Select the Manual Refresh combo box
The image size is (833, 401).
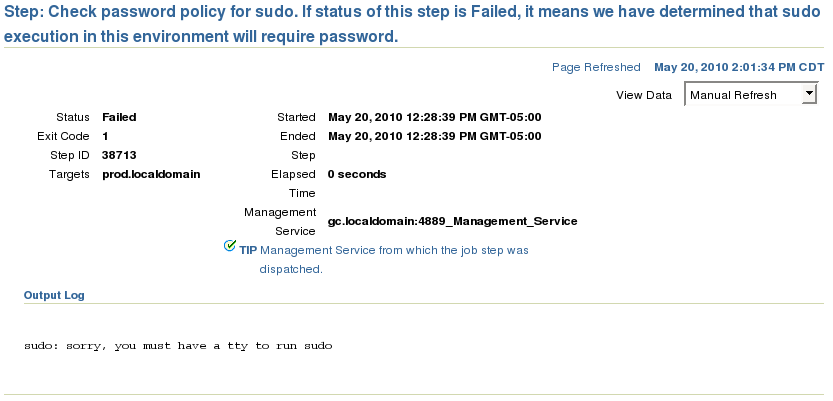tap(751, 95)
